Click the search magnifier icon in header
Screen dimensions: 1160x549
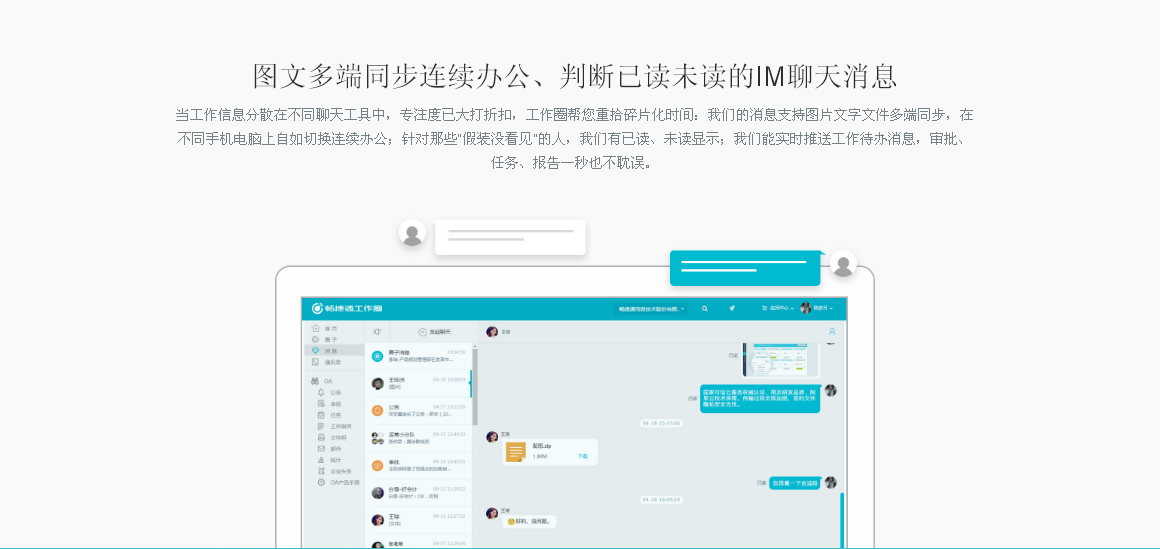tap(705, 309)
